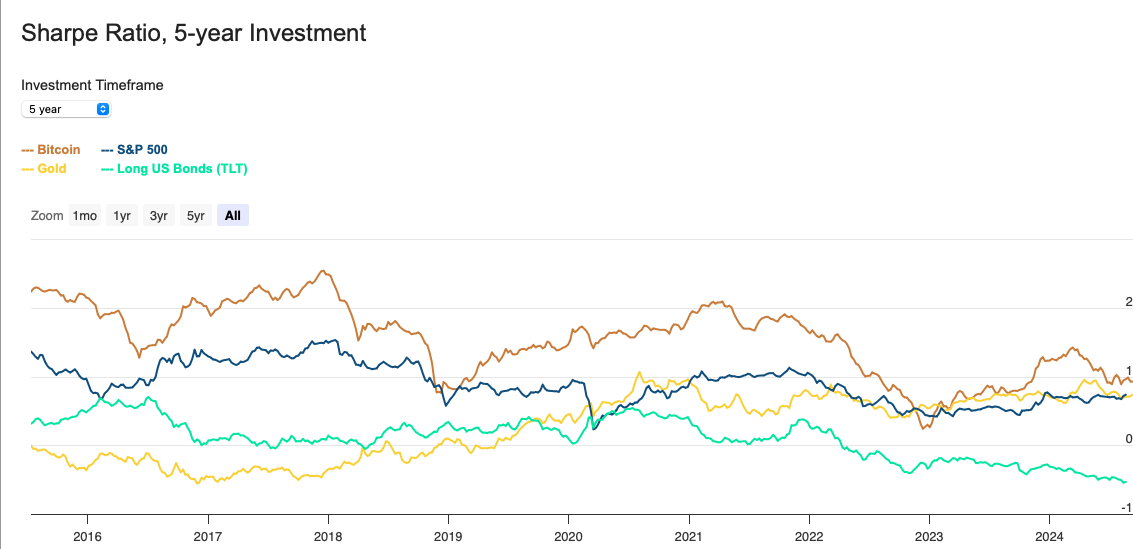
Task: Click the Sharpe Ratio chart title
Action: (194, 33)
